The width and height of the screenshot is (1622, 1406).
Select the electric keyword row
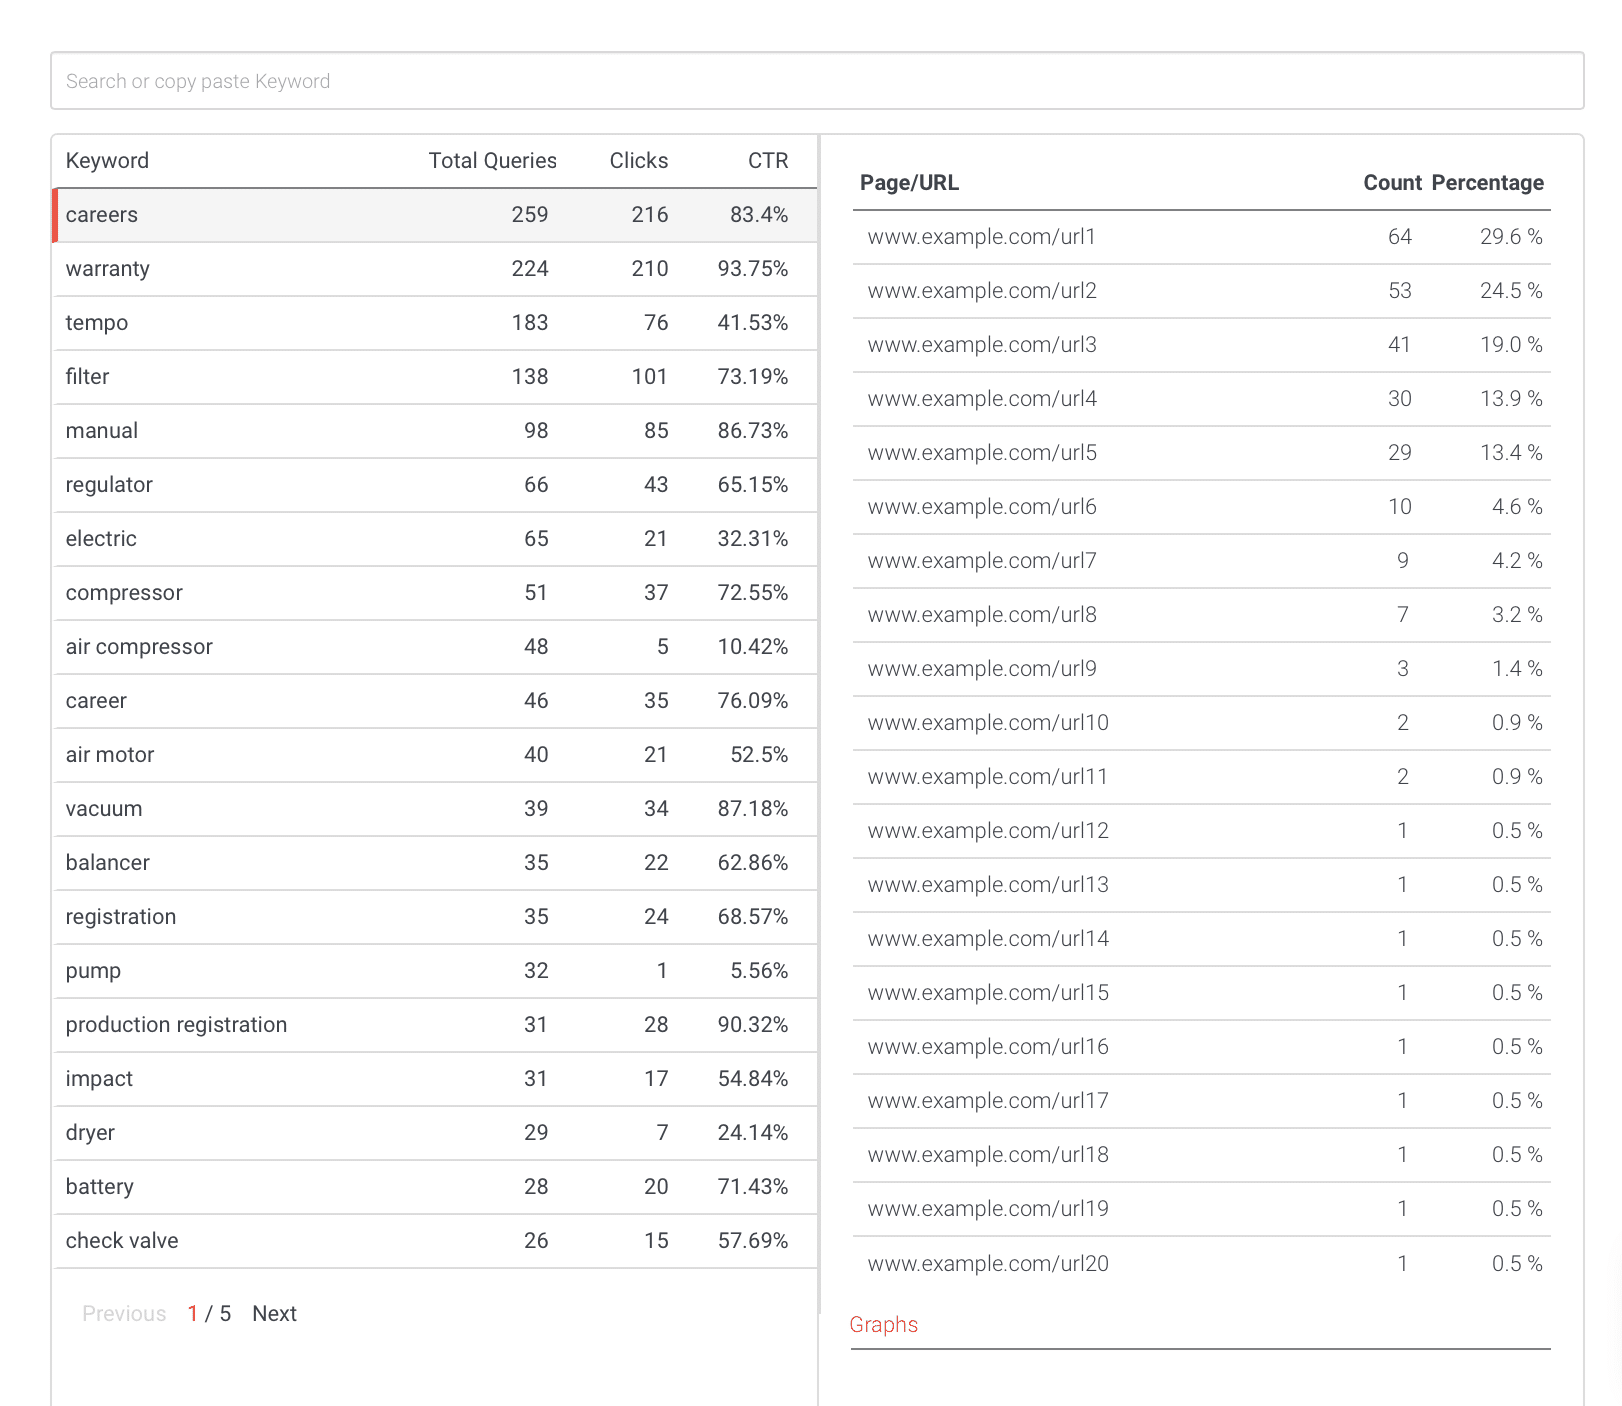(435, 539)
